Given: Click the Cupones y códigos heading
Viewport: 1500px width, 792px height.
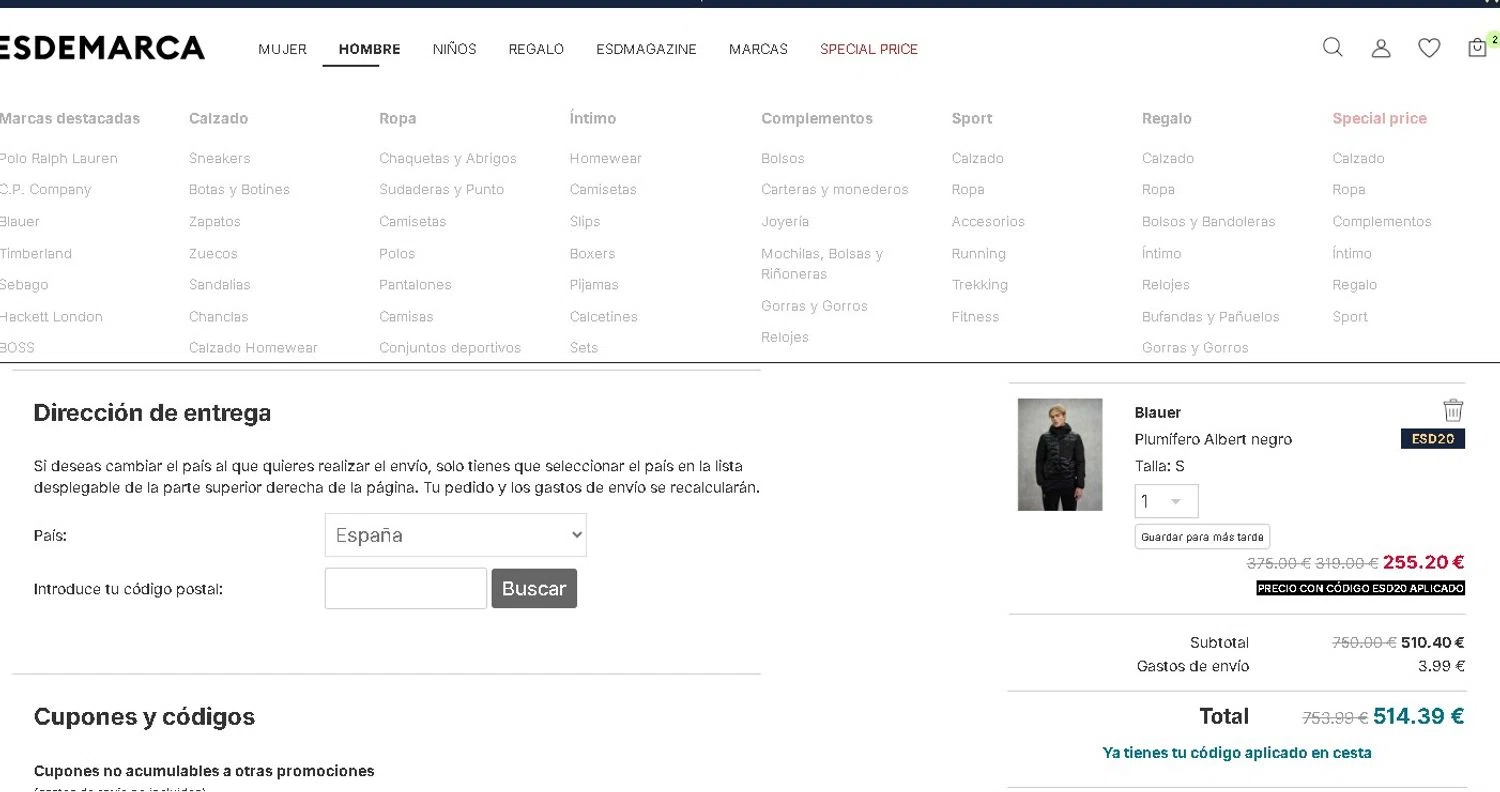Looking at the screenshot, I should pyautogui.click(x=144, y=716).
